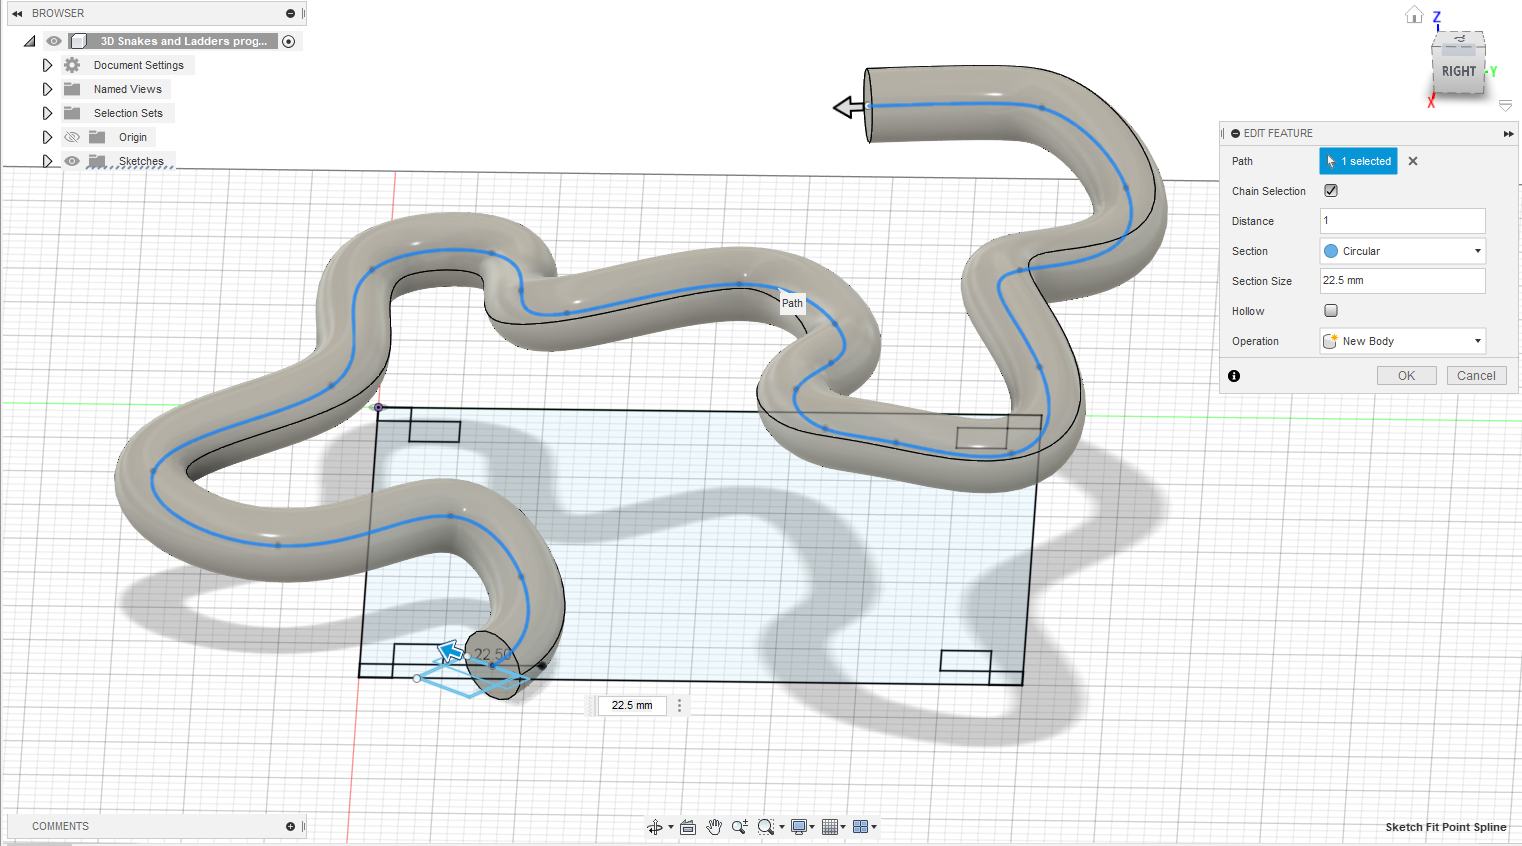The image size is (1522, 846).
Task: Click the RIGHT face on the ViewCube
Action: click(1458, 71)
